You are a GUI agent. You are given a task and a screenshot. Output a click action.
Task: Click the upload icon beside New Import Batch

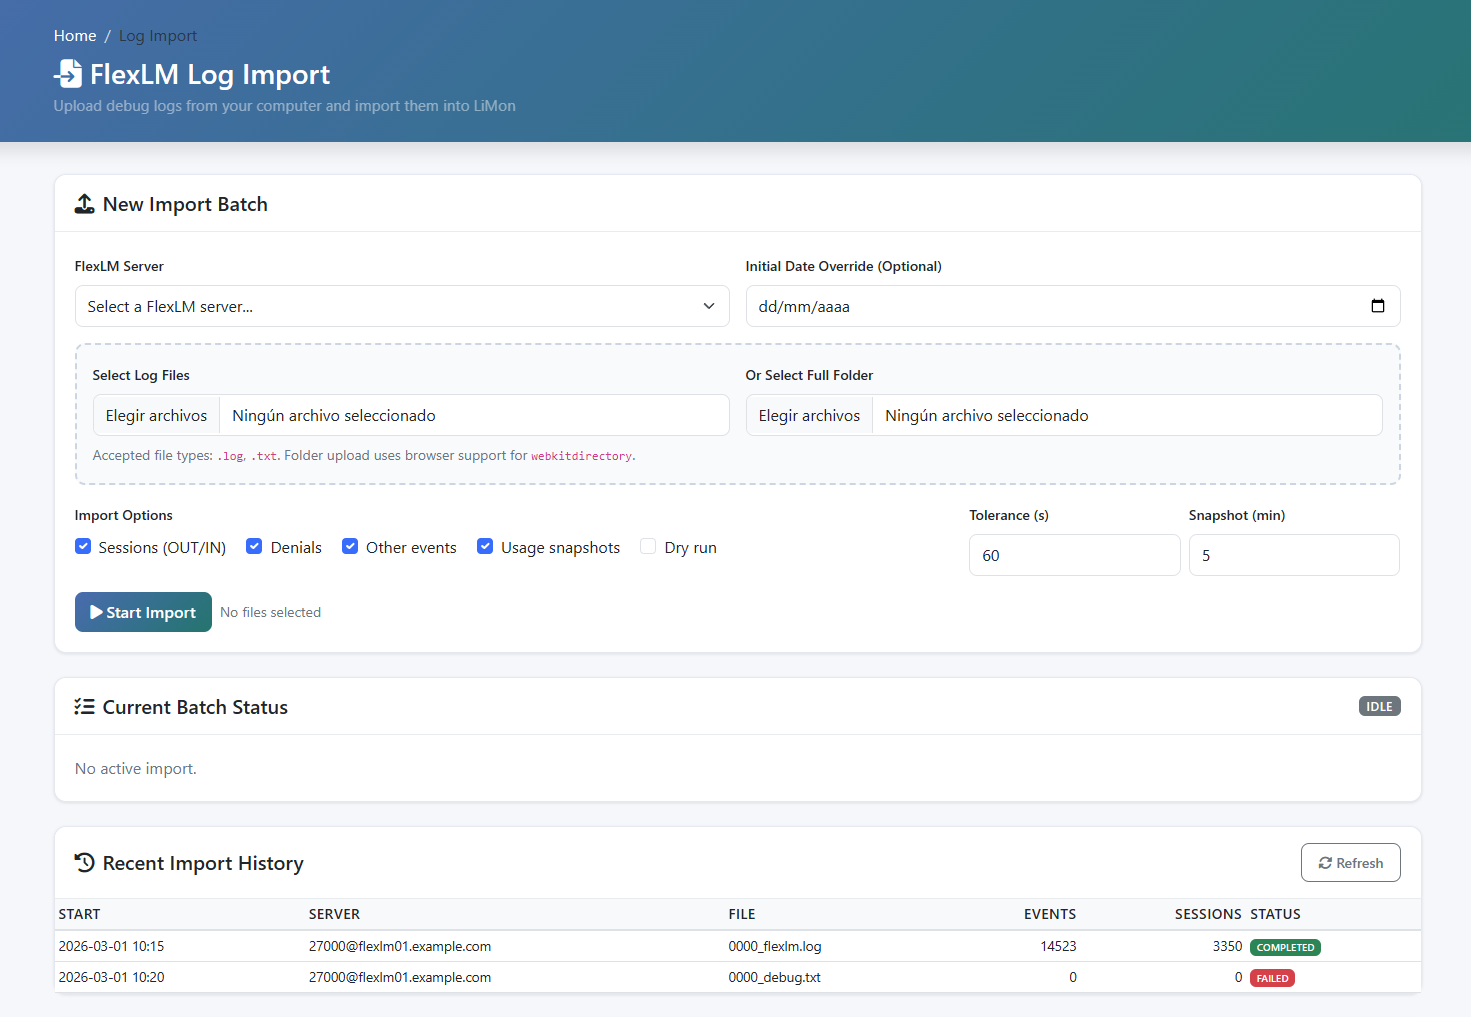(86, 203)
